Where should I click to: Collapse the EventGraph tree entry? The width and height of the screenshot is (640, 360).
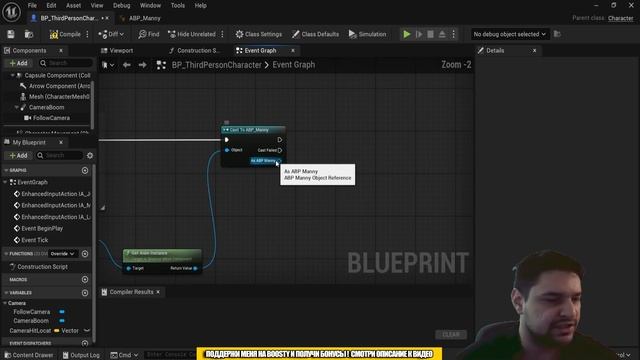[5, 182]
